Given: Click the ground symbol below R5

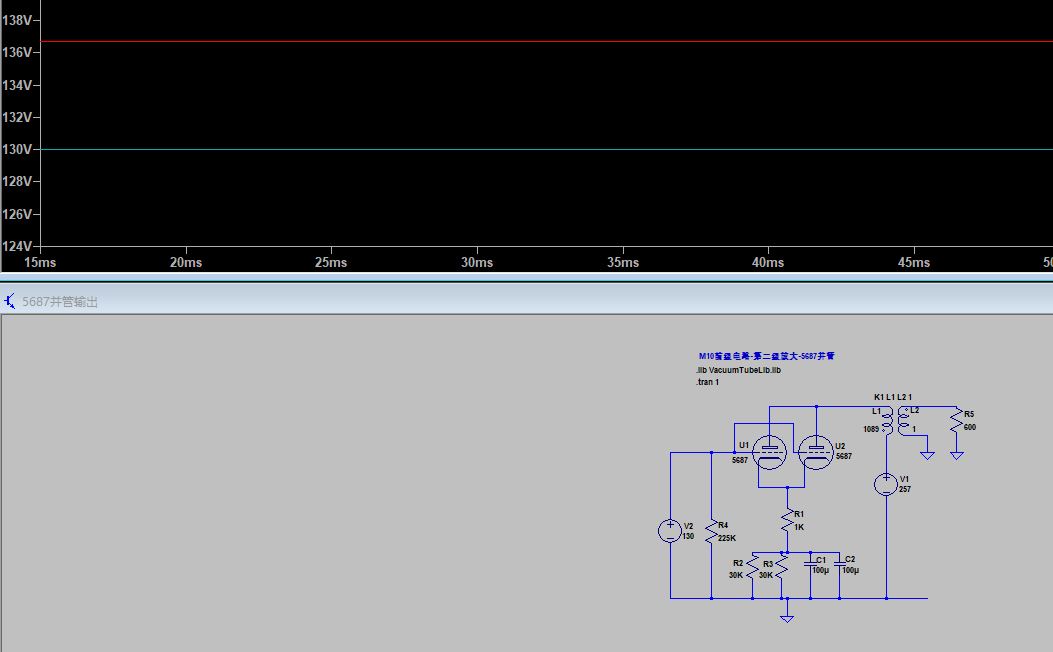Looking at the screenshot, I should pyautogui.click(x=957, y=455).
